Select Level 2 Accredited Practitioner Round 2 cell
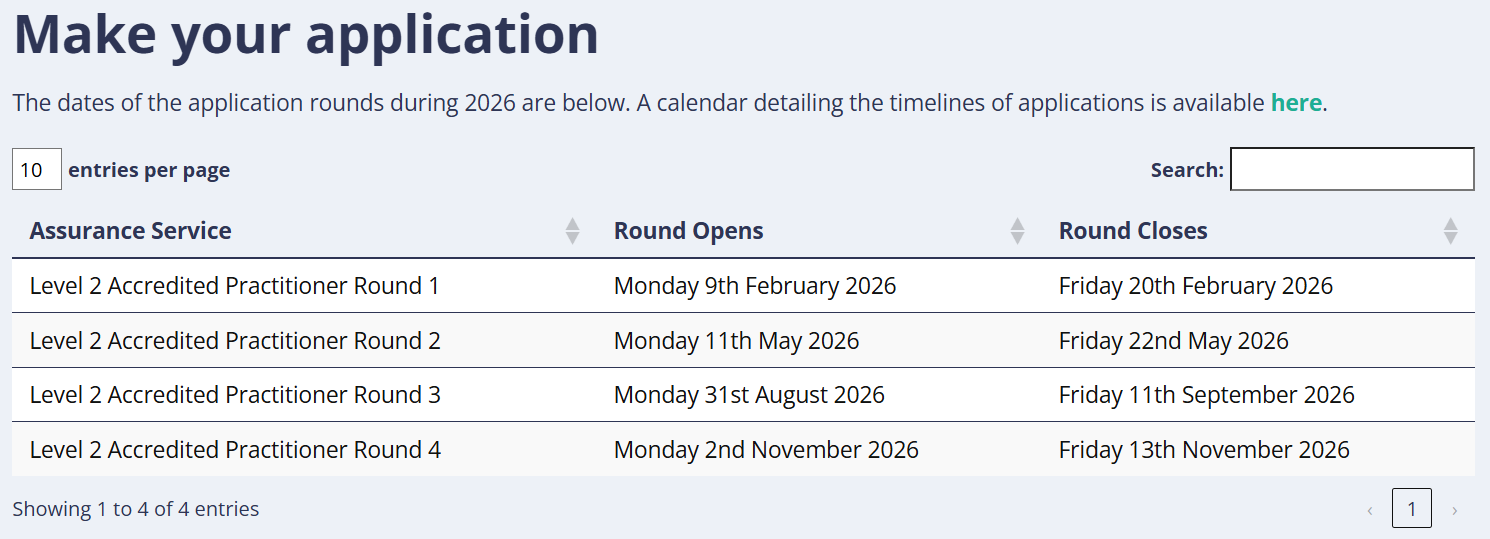Image resolution: width=1490 pixels, height=539 pixels. [235, 341]
